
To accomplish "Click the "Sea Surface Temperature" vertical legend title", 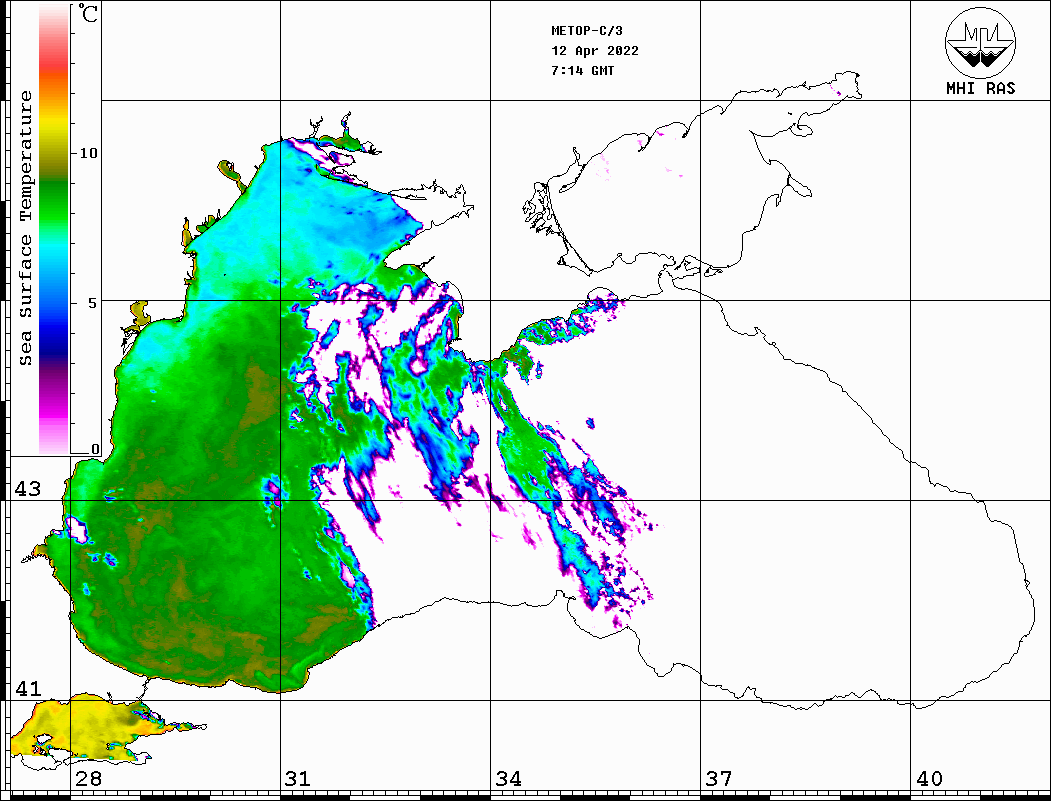I will click(26, 228).
